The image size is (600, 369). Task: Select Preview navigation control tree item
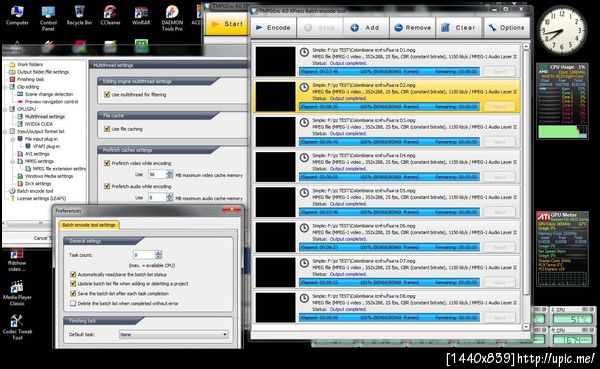point(51,102)
